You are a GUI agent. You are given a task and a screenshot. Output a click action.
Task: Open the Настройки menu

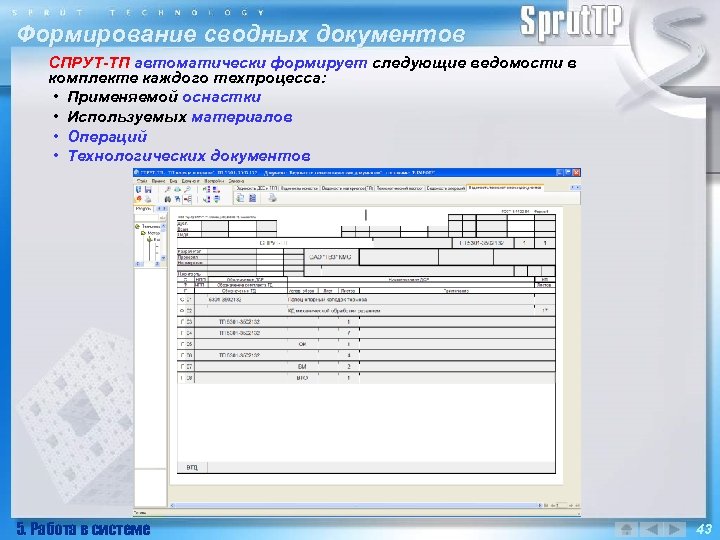pyautogui.click(x=214, y=181)
